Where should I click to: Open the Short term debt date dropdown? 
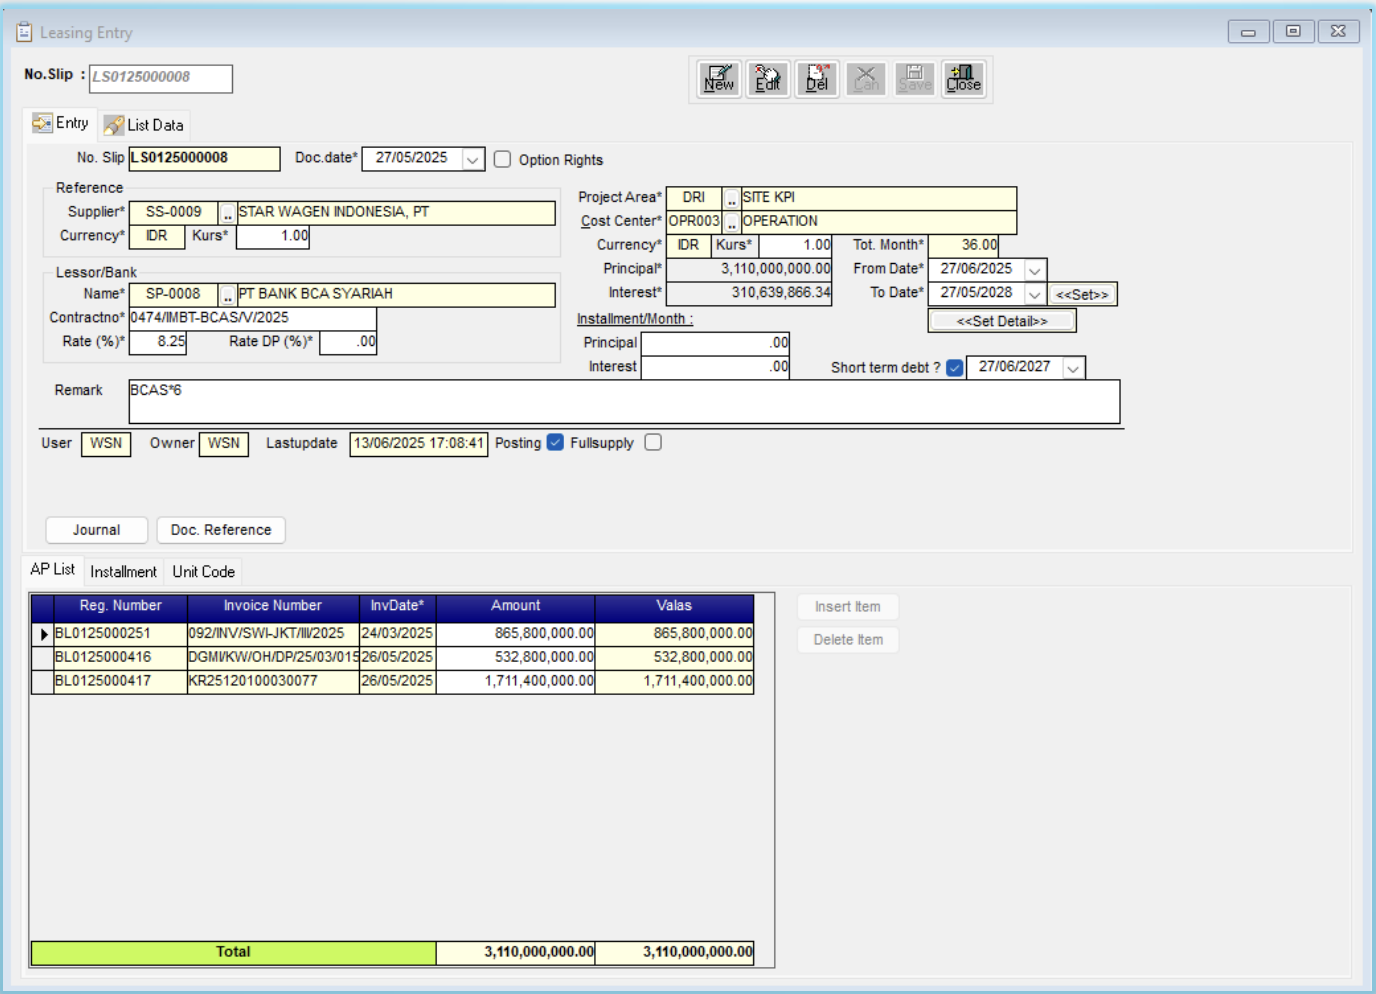(x=1073, y=368)
